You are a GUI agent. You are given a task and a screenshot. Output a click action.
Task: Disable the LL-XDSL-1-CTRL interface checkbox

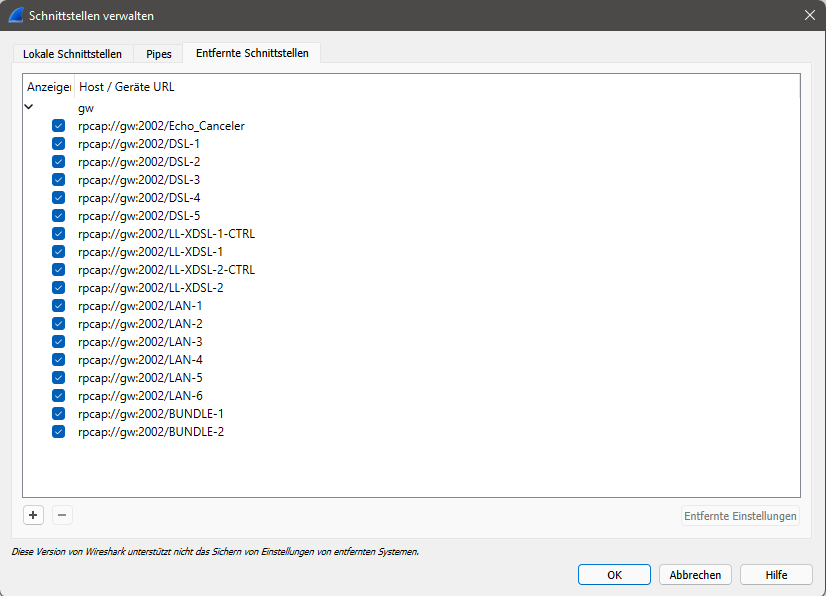[x=58, y=234]
